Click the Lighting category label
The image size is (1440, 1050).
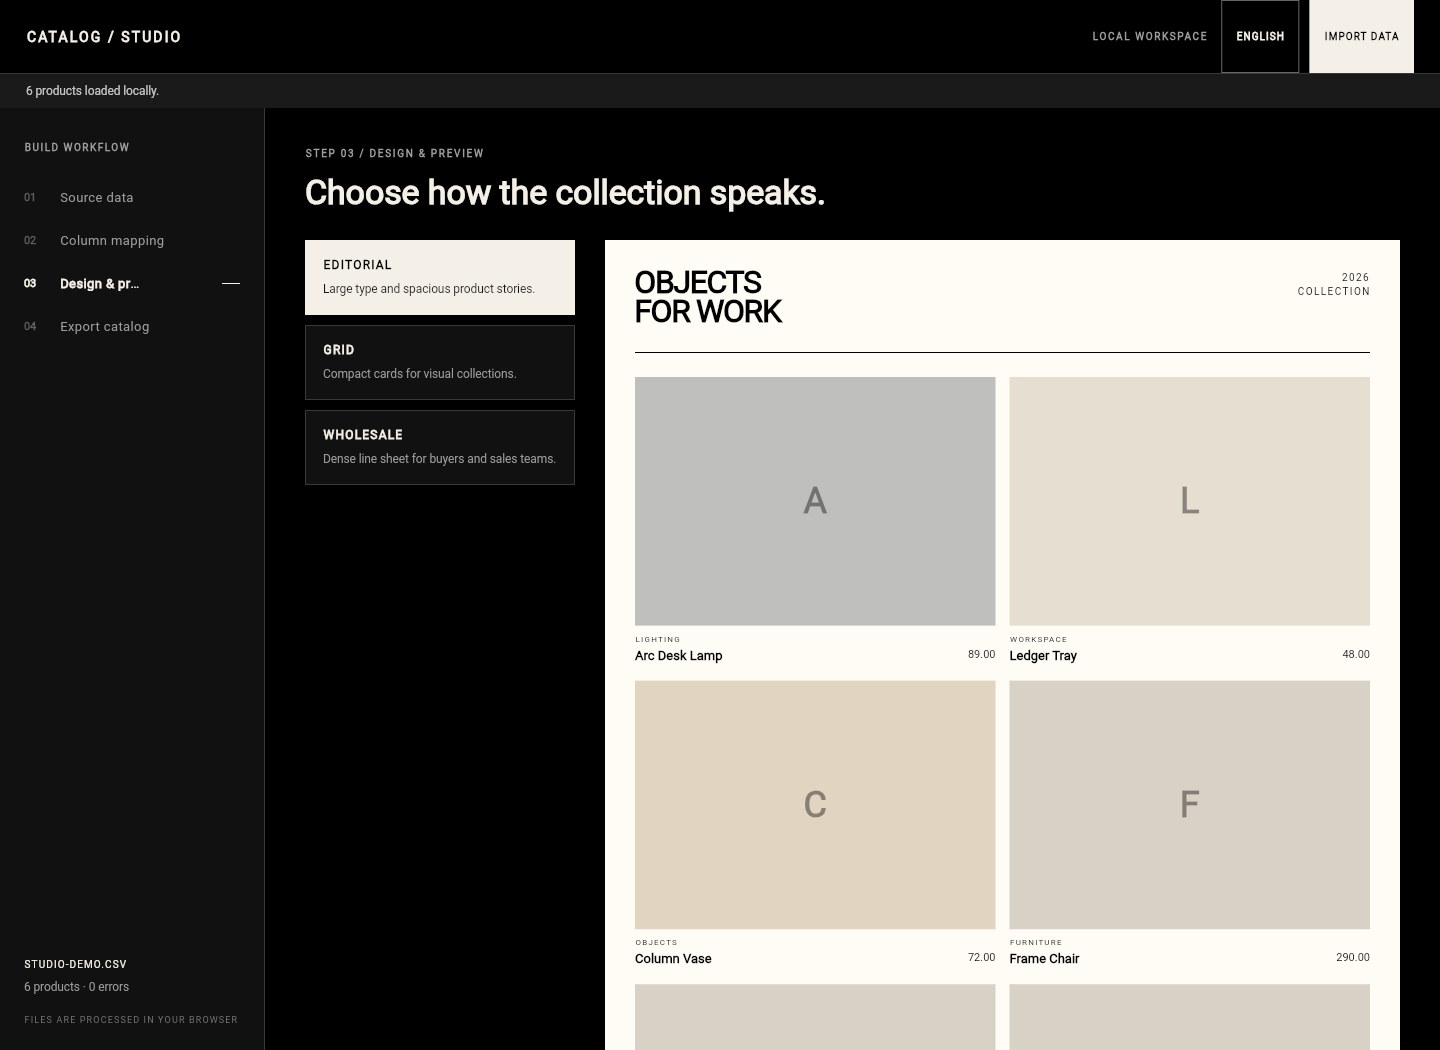coord(658,640)
